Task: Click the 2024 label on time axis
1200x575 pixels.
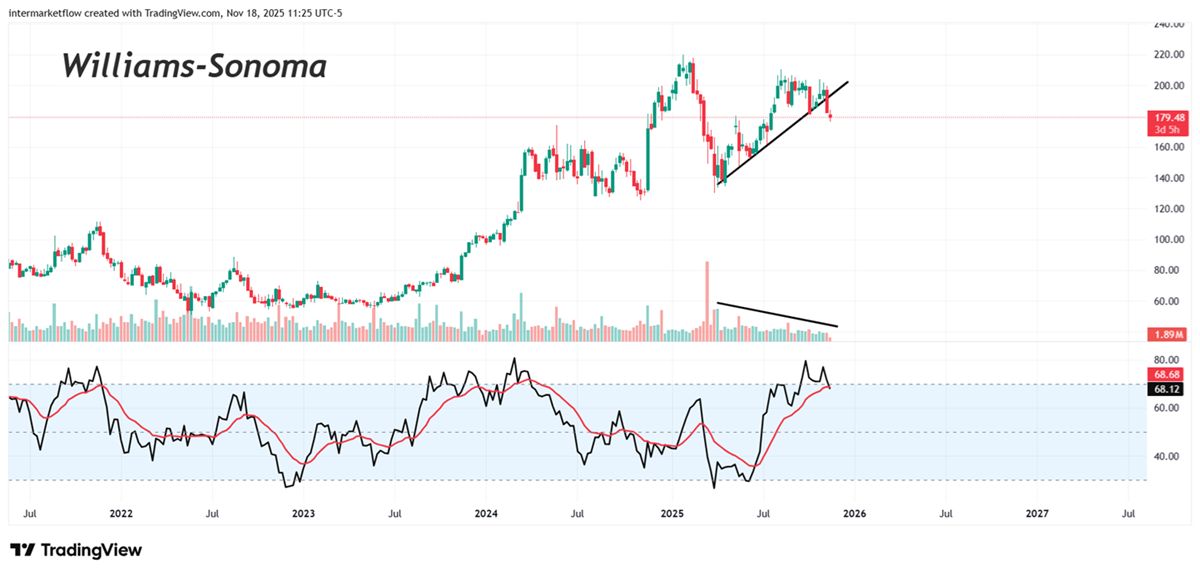Action: tap(486, 513)
